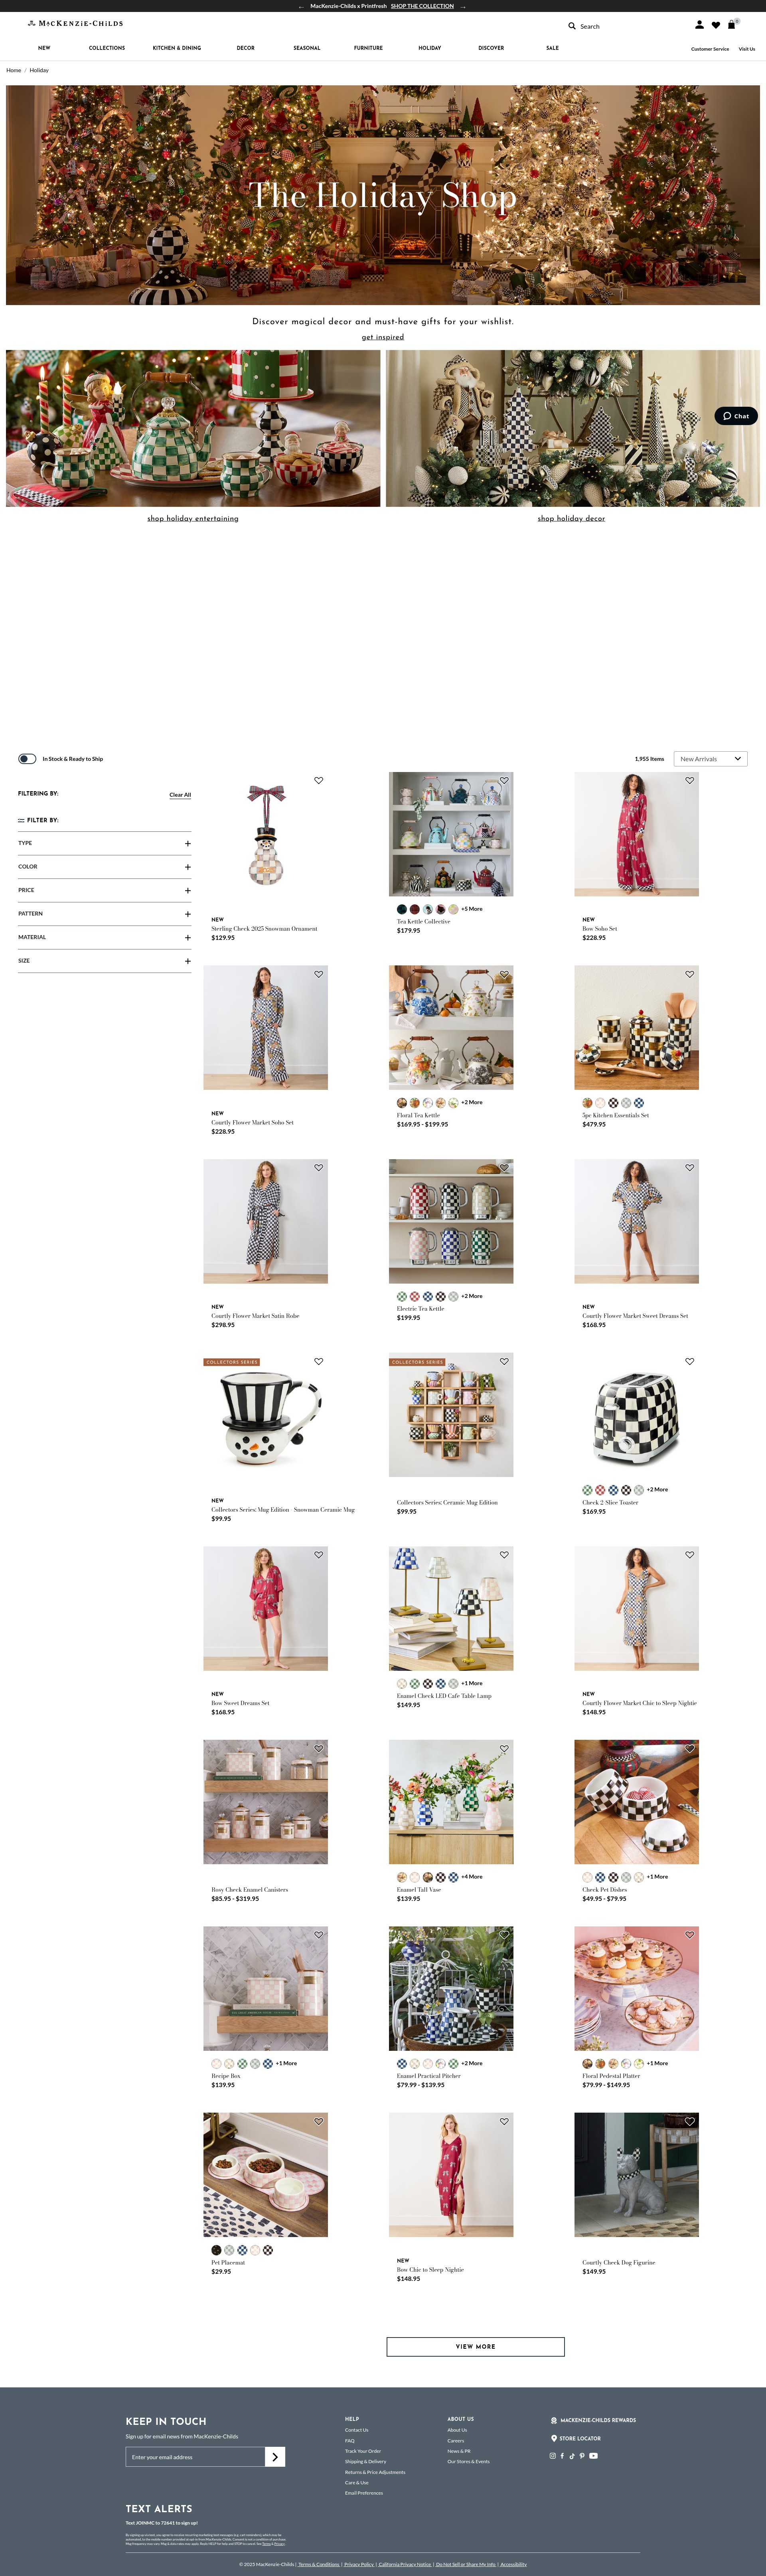Open the Chat bubble button

(736, 416)
